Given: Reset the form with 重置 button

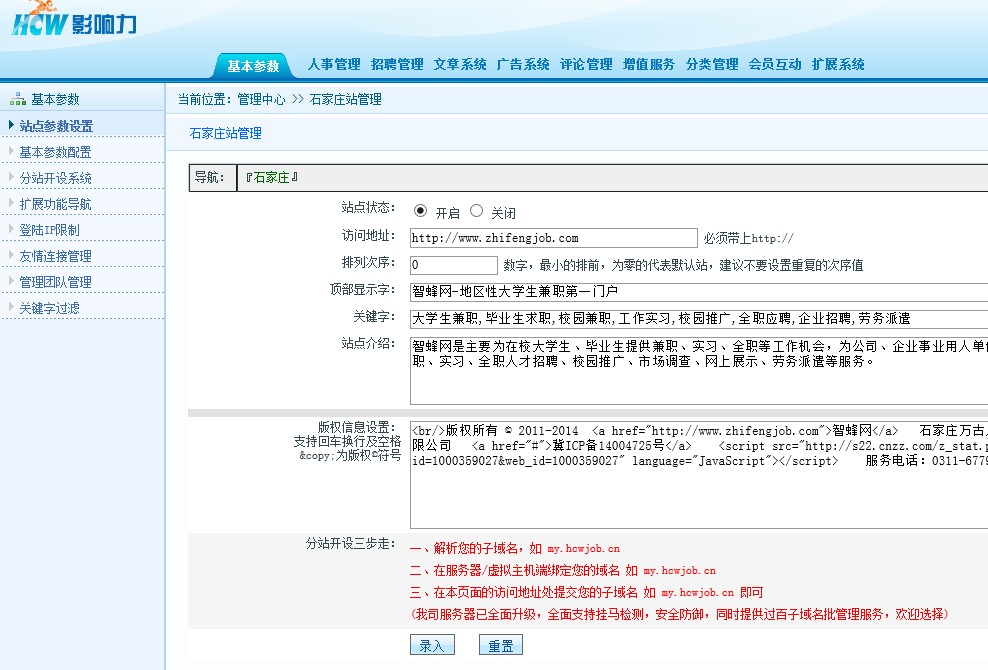Looking at the screenshot, I should (501, 645).
